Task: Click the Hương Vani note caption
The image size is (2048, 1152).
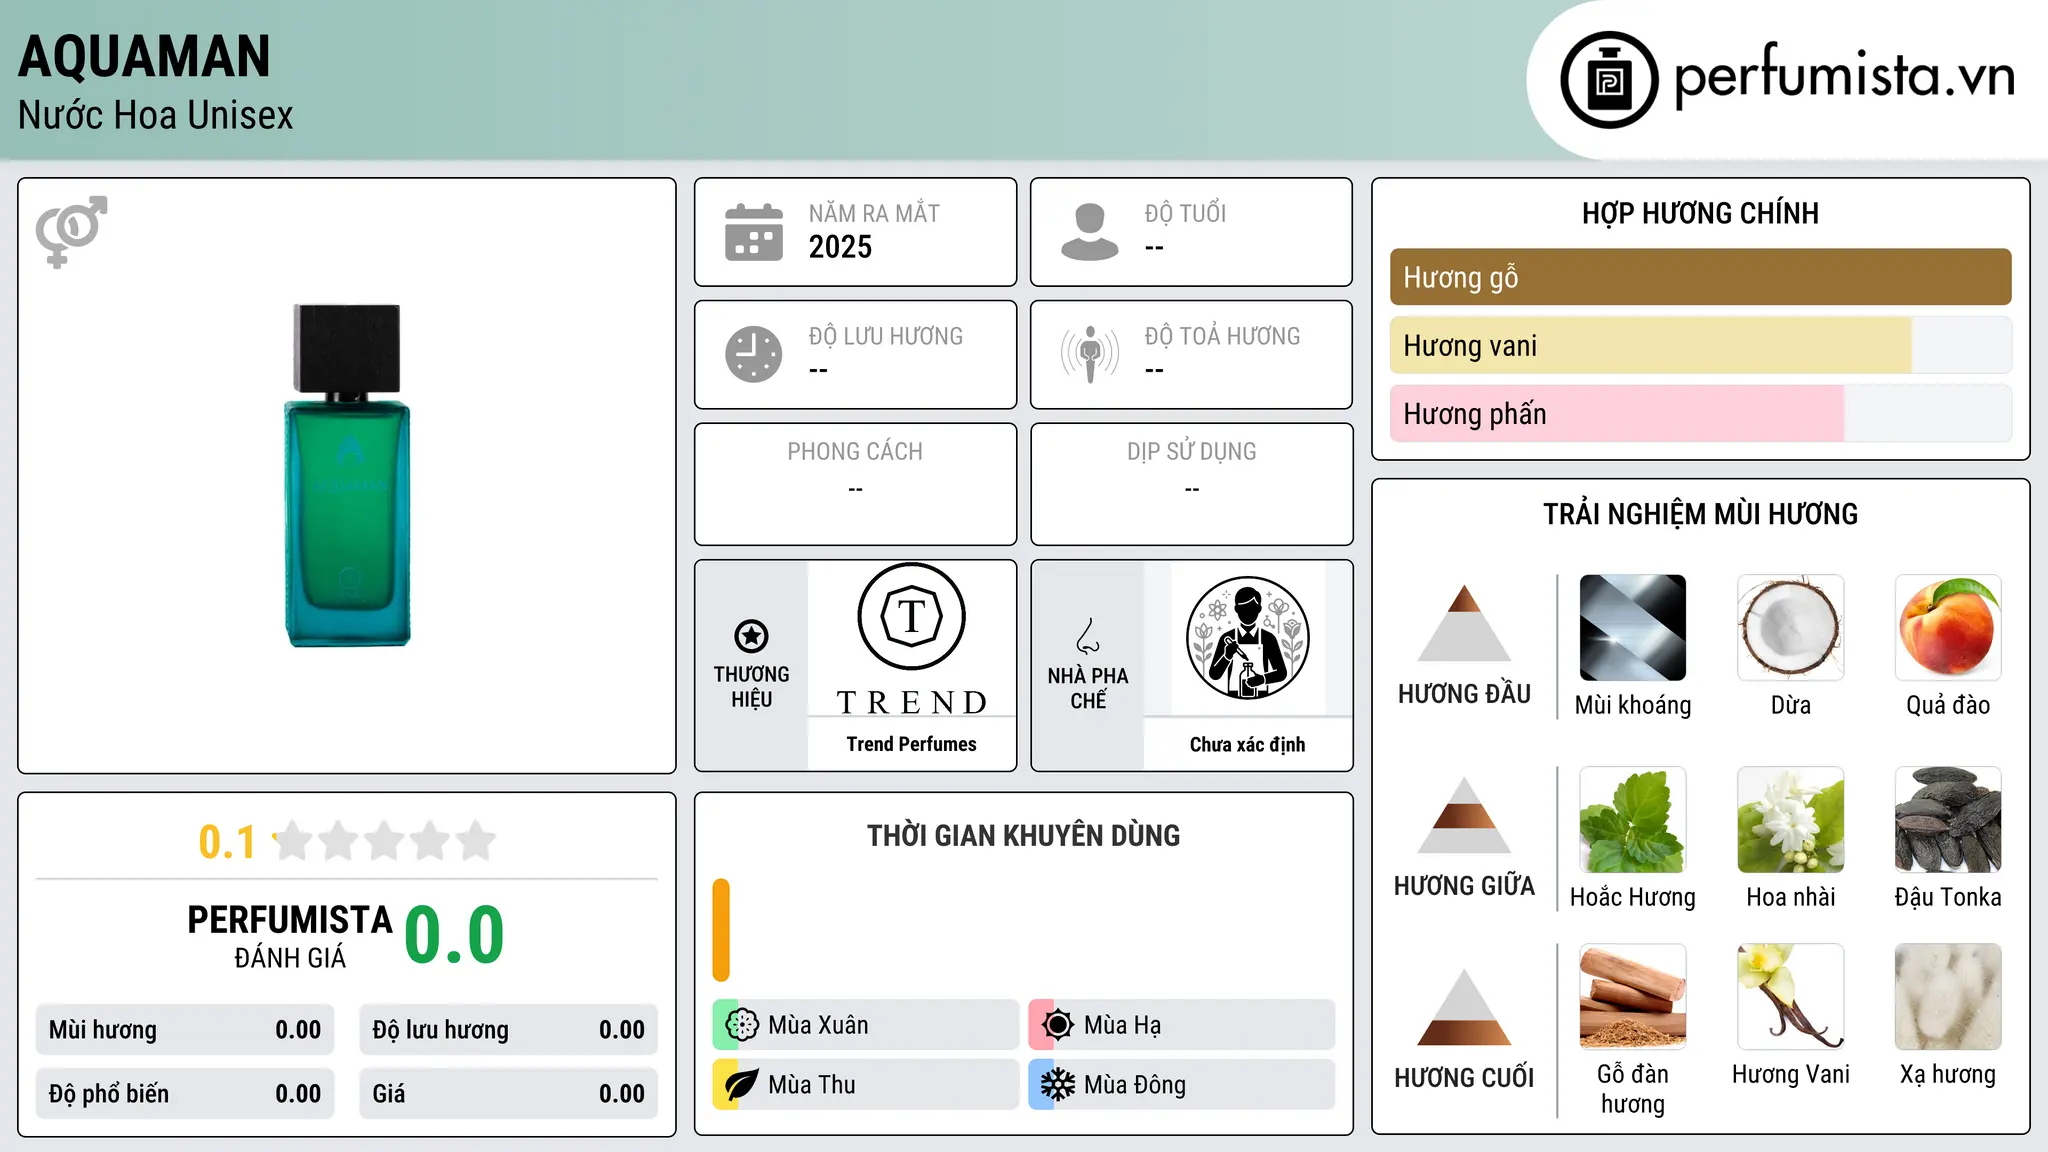Action: (x=1790, y=1075)
